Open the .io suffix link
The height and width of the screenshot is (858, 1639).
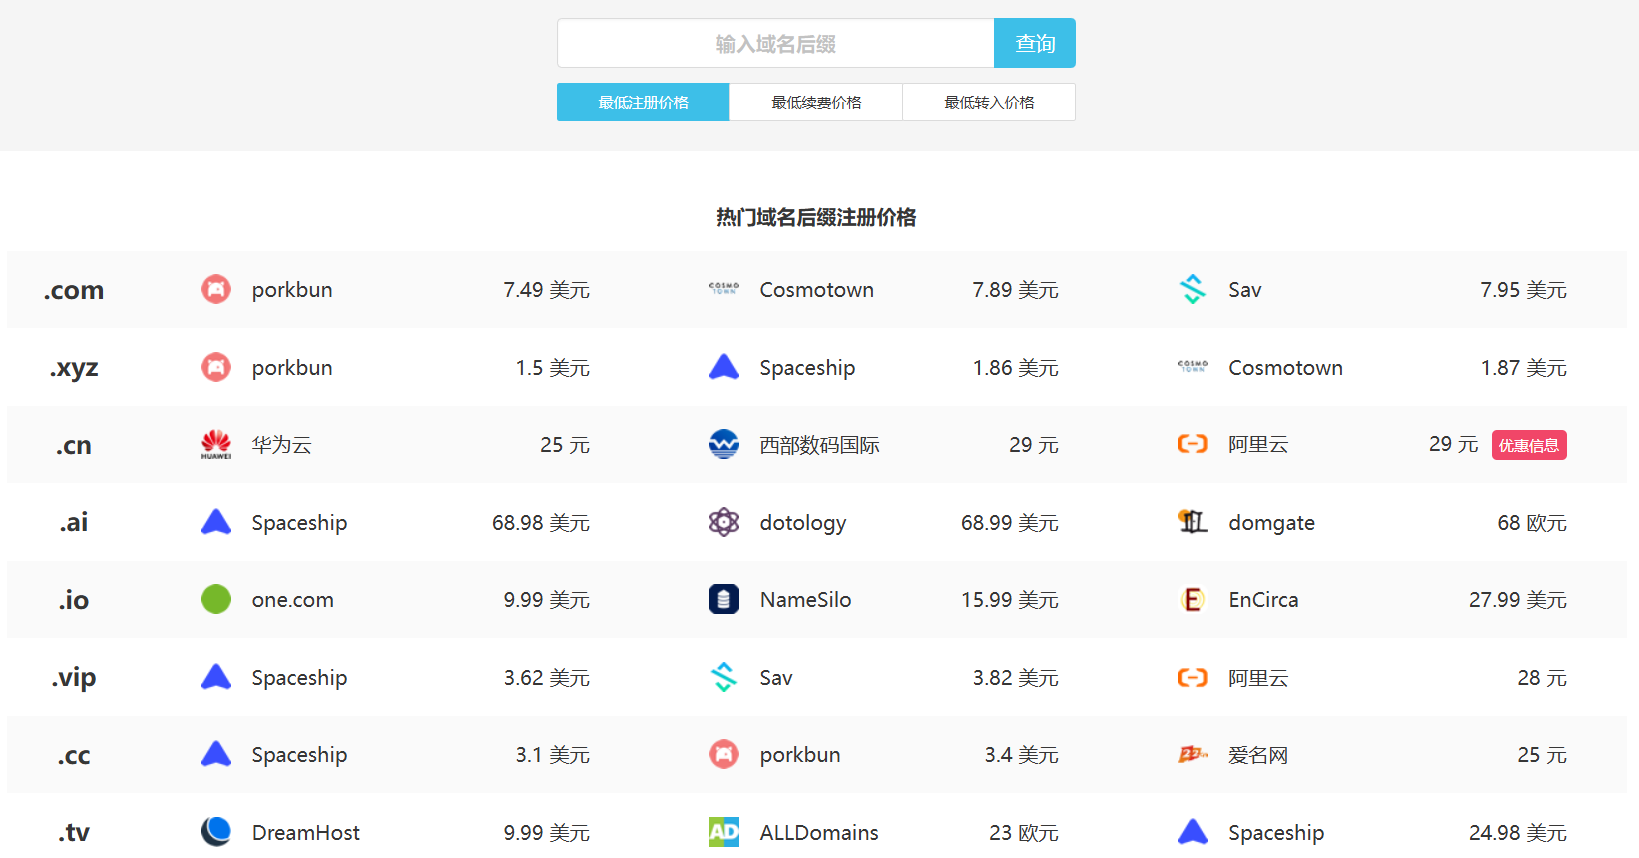coord(74,600)
